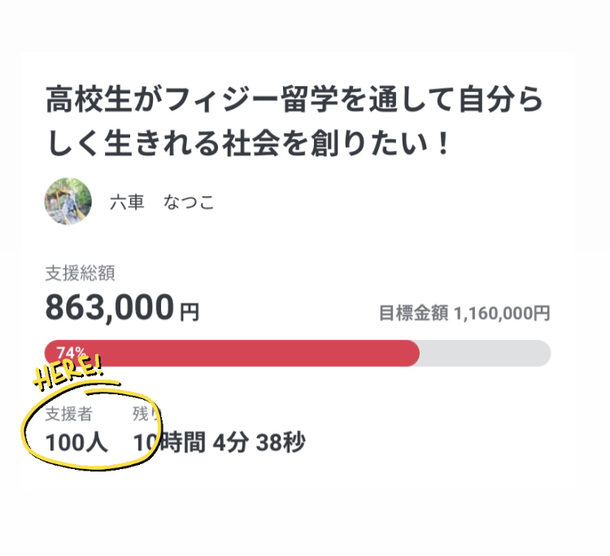Select the 863,000 total amount figure
The image size is (610, 556).
pos(109,308)
